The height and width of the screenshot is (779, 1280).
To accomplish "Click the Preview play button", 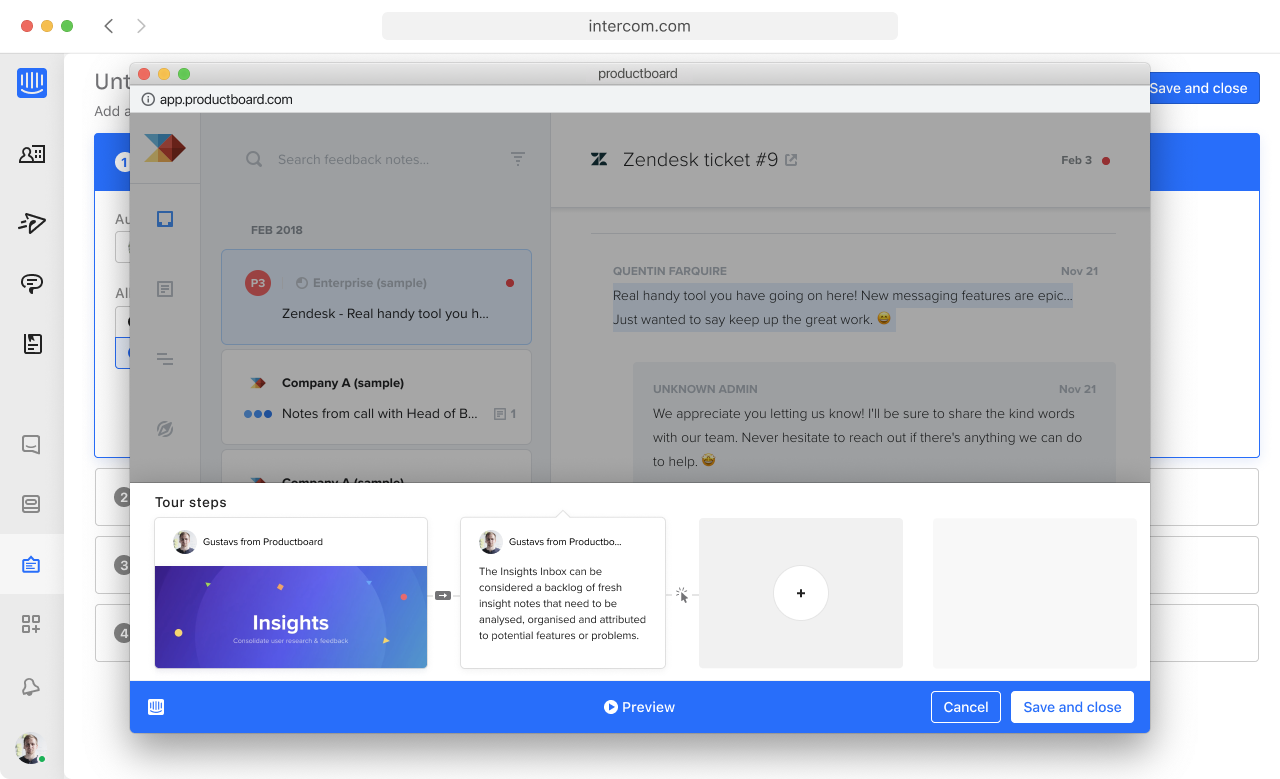I will pyautogui.click(x=639, y=707).
